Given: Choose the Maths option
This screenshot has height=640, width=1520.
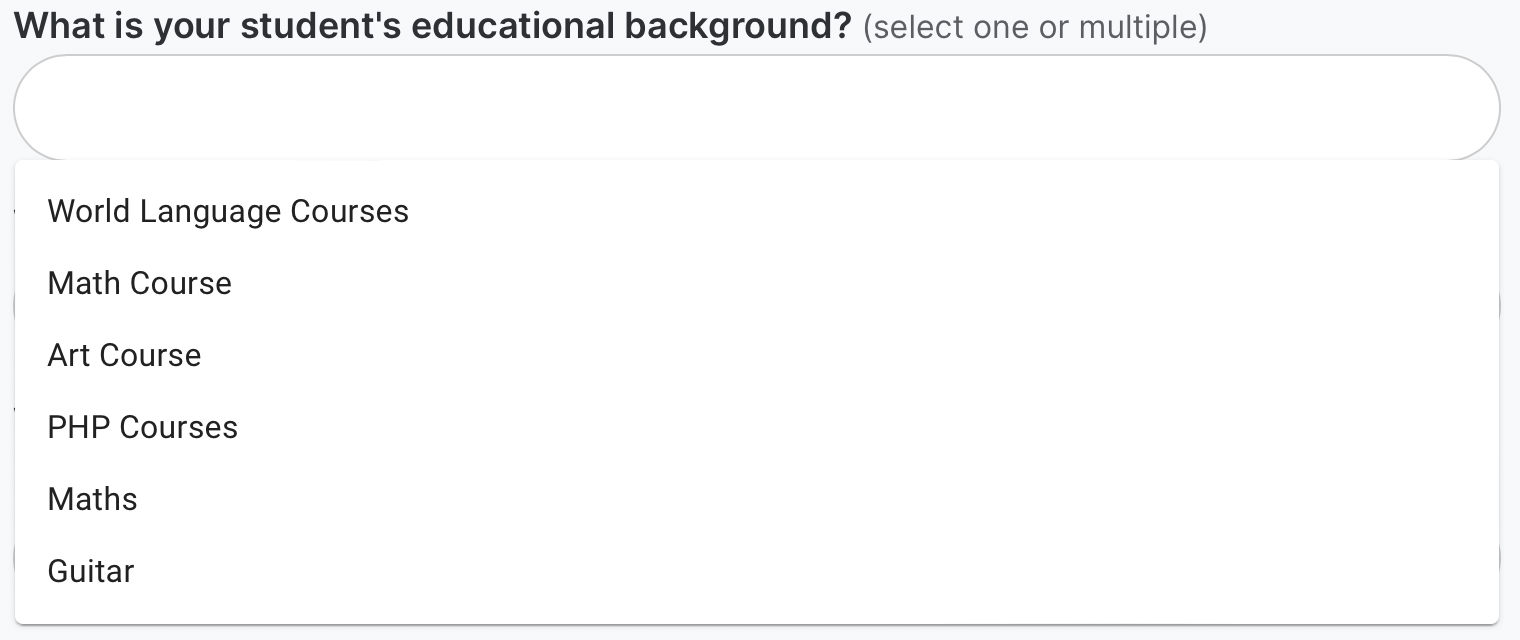Looking at the screenshot, I should [92, 500].
